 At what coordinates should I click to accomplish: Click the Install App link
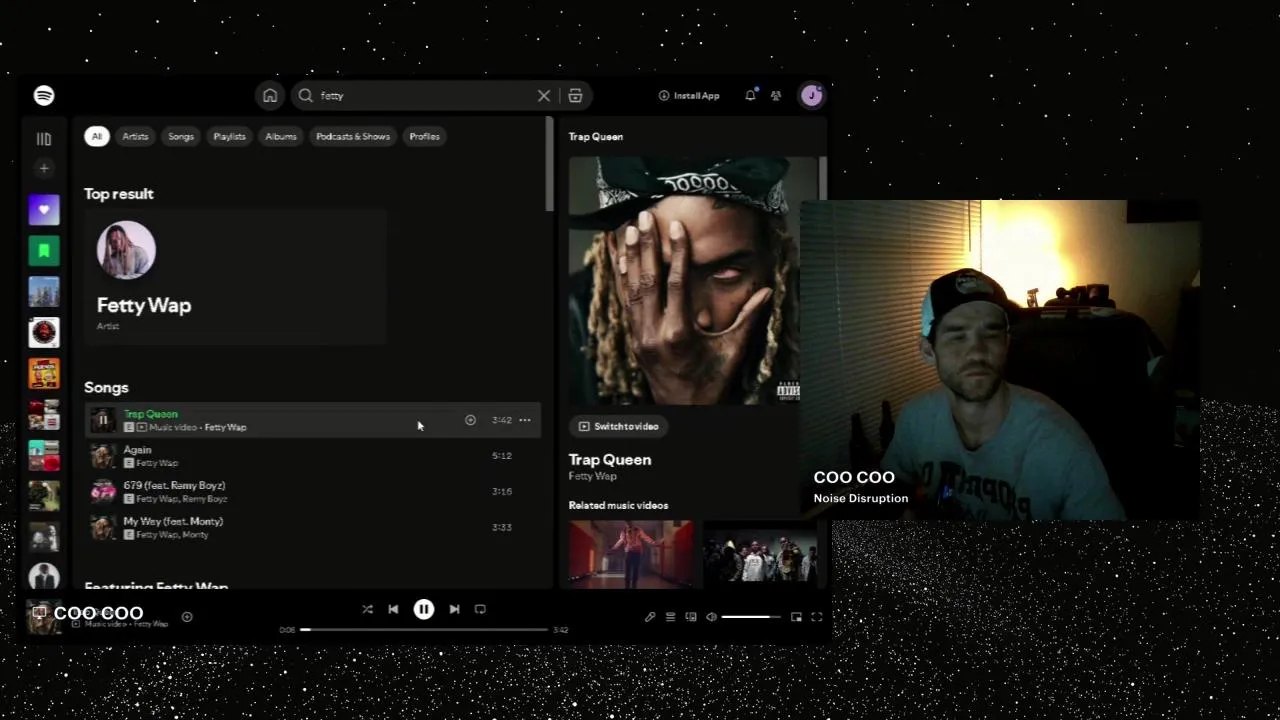(x=689, y=96)
